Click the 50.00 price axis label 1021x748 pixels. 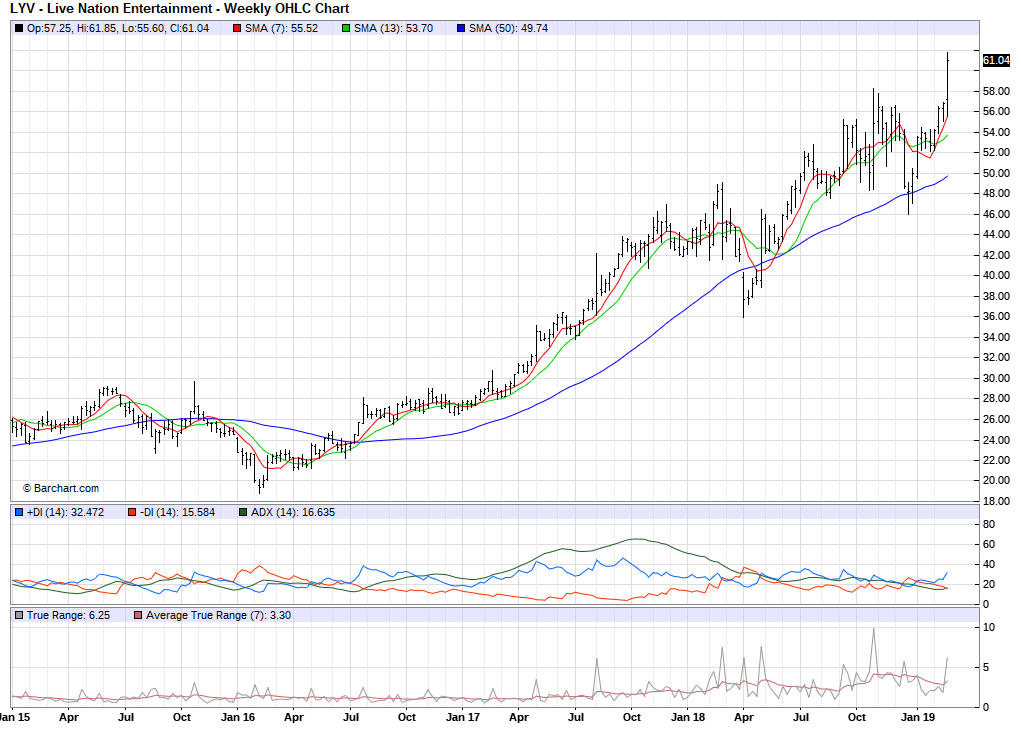coord(996,173)
